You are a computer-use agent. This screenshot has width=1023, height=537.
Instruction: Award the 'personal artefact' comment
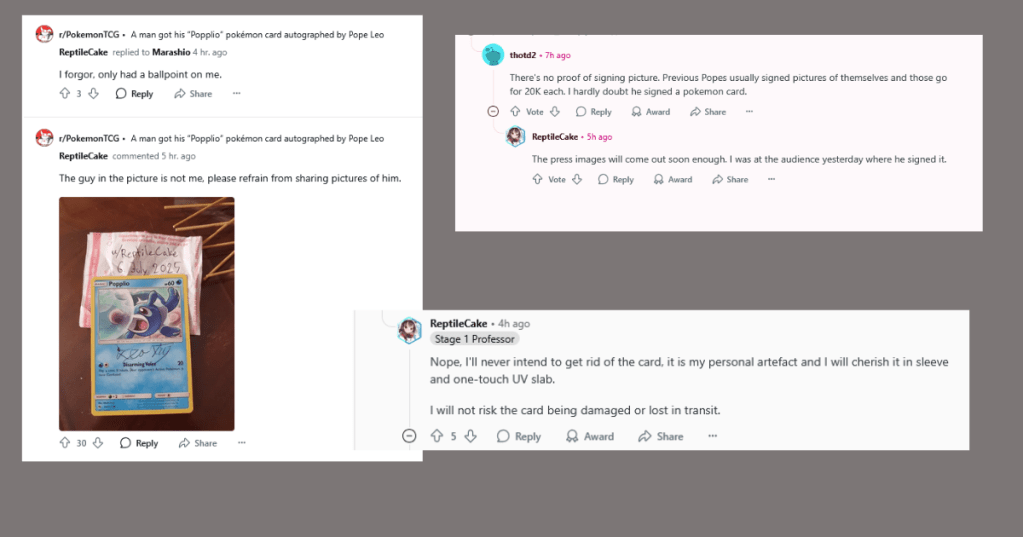(x=591, y=436)
